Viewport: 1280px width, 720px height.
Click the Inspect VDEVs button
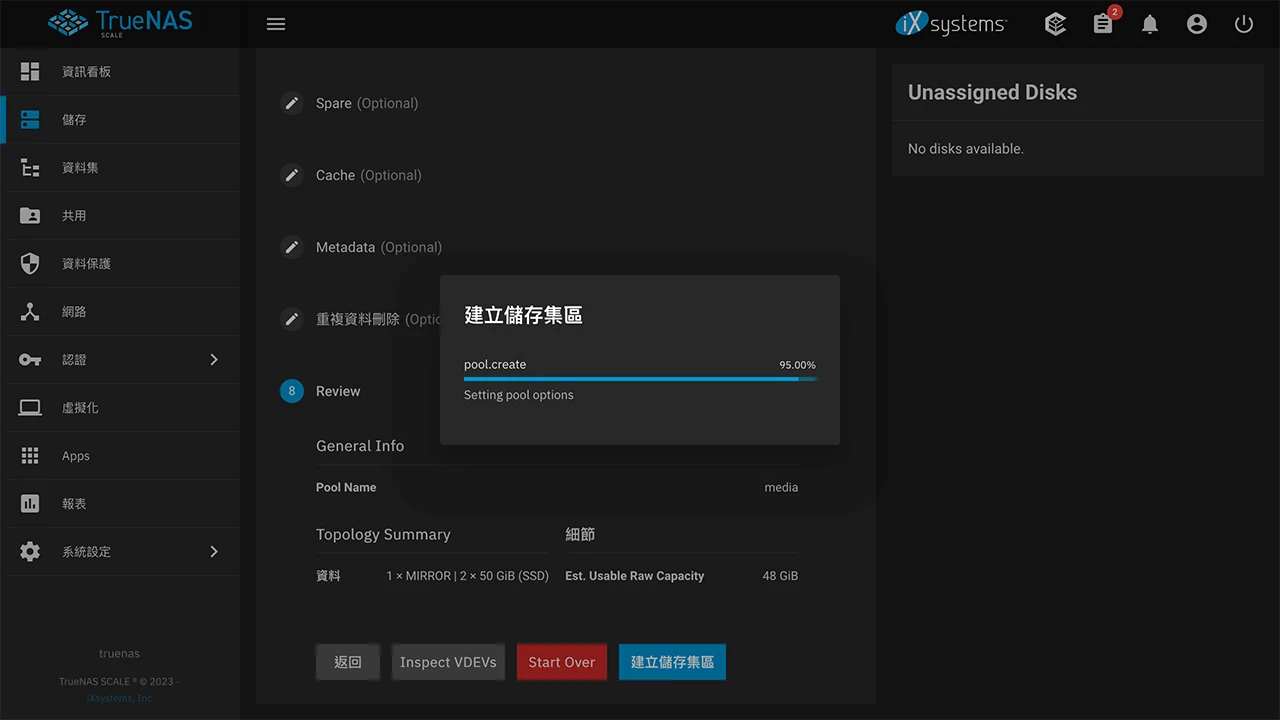point(447,662)
